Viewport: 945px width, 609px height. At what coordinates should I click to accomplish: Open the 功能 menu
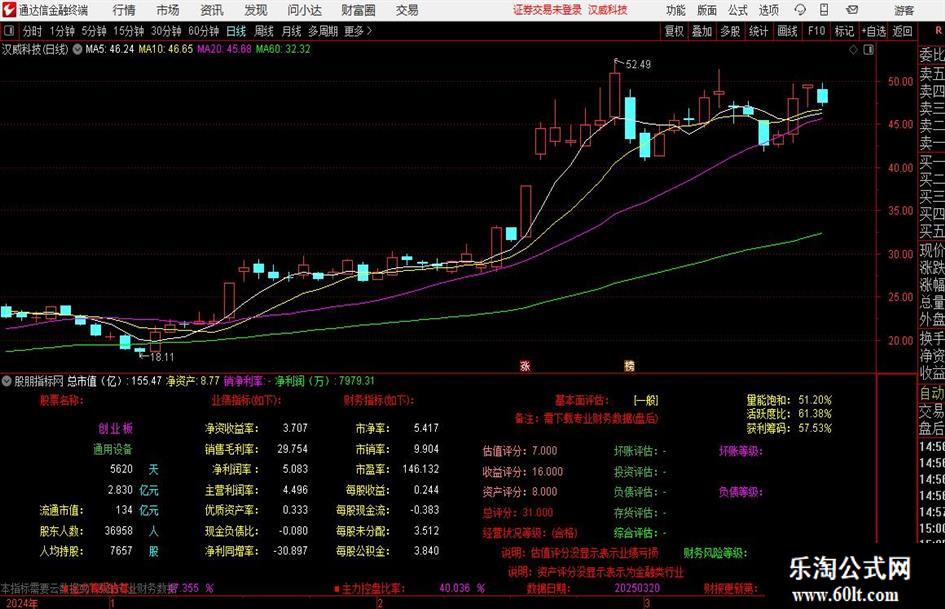click(676, 10)
